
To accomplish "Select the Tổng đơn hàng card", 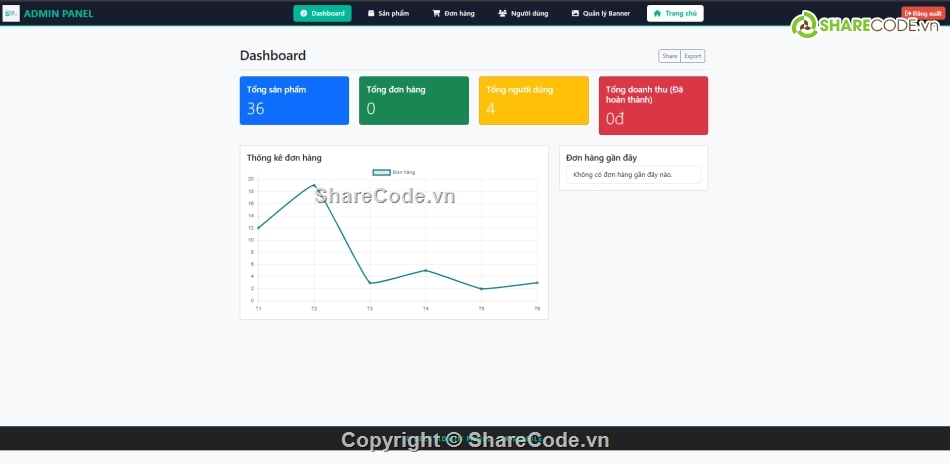I will click(414, 101).
